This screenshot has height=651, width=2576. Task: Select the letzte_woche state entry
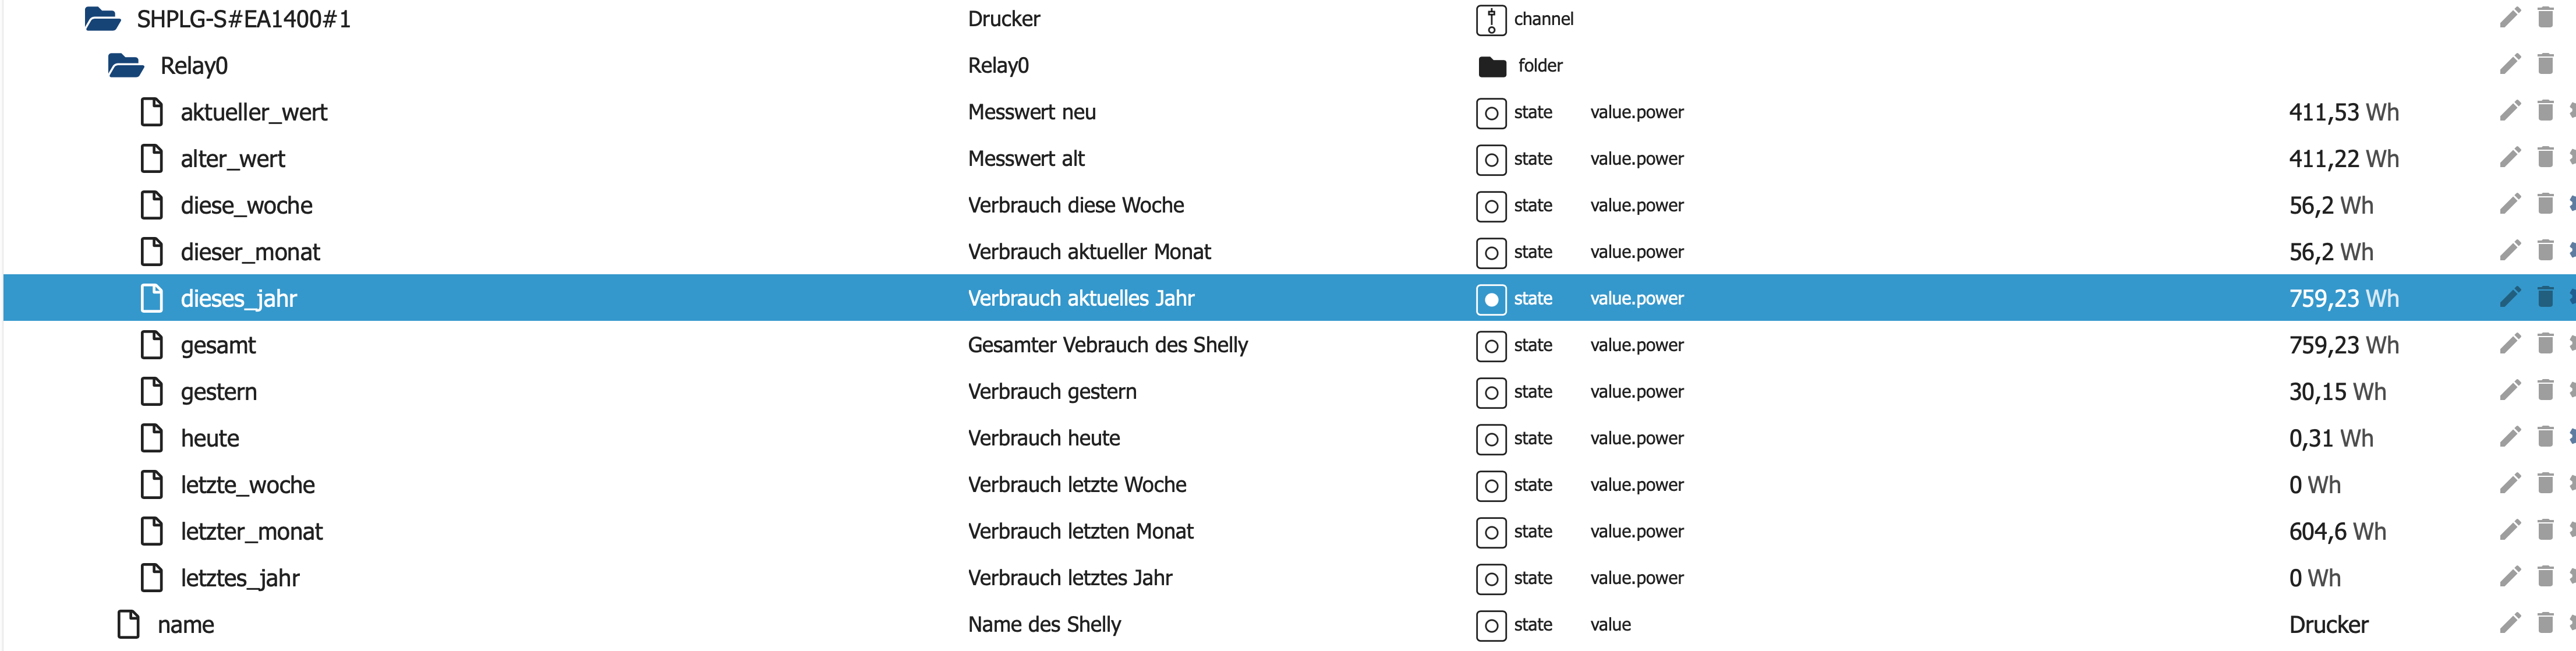point(247,485)
